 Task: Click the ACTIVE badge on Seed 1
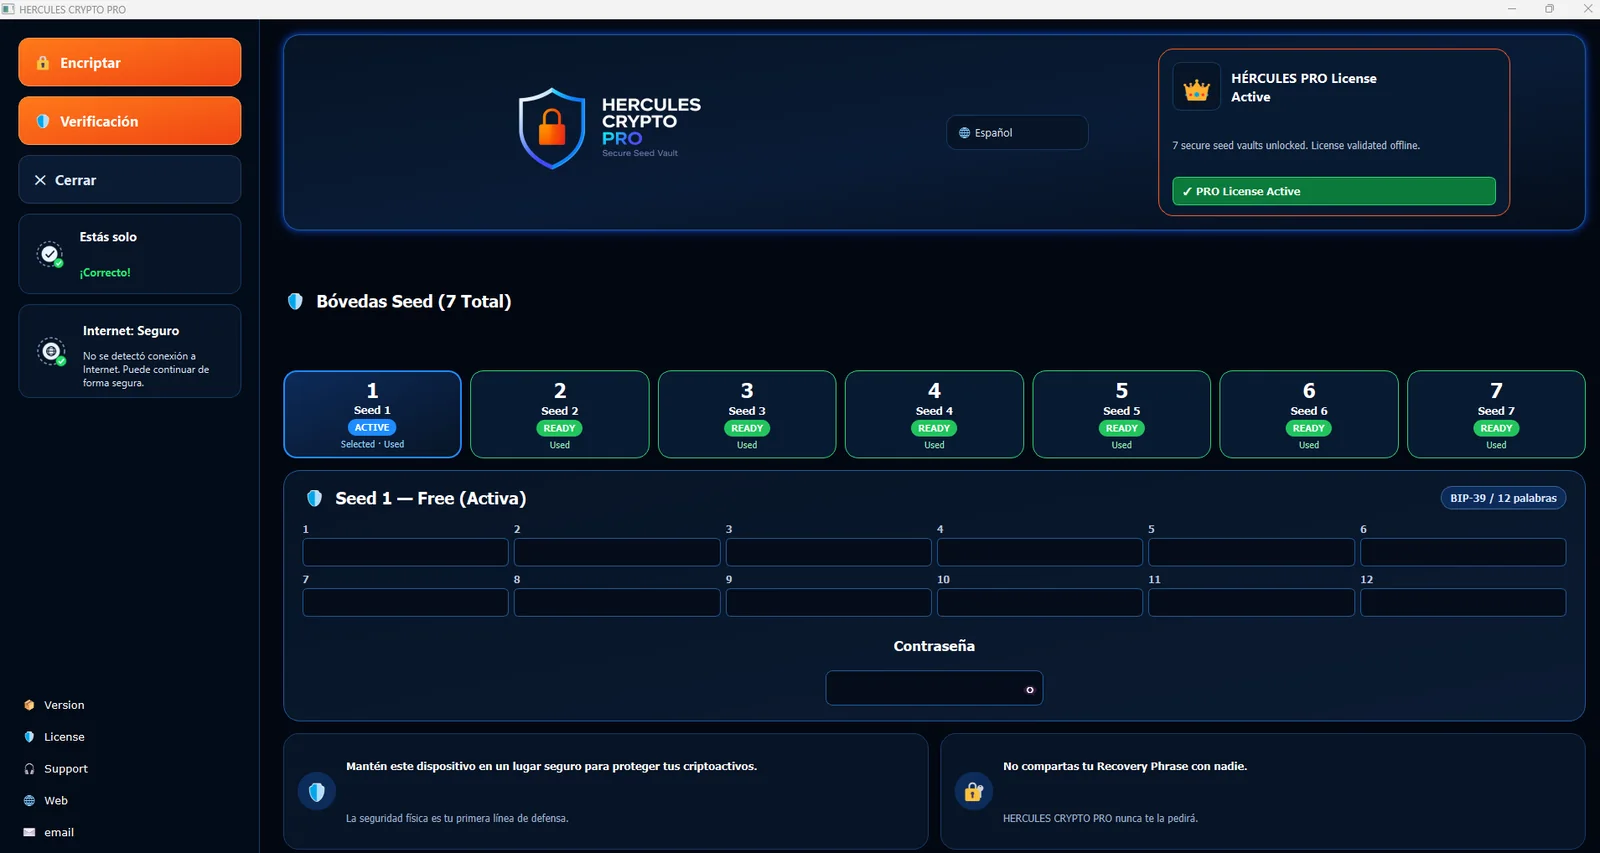(x=372, y=427)
